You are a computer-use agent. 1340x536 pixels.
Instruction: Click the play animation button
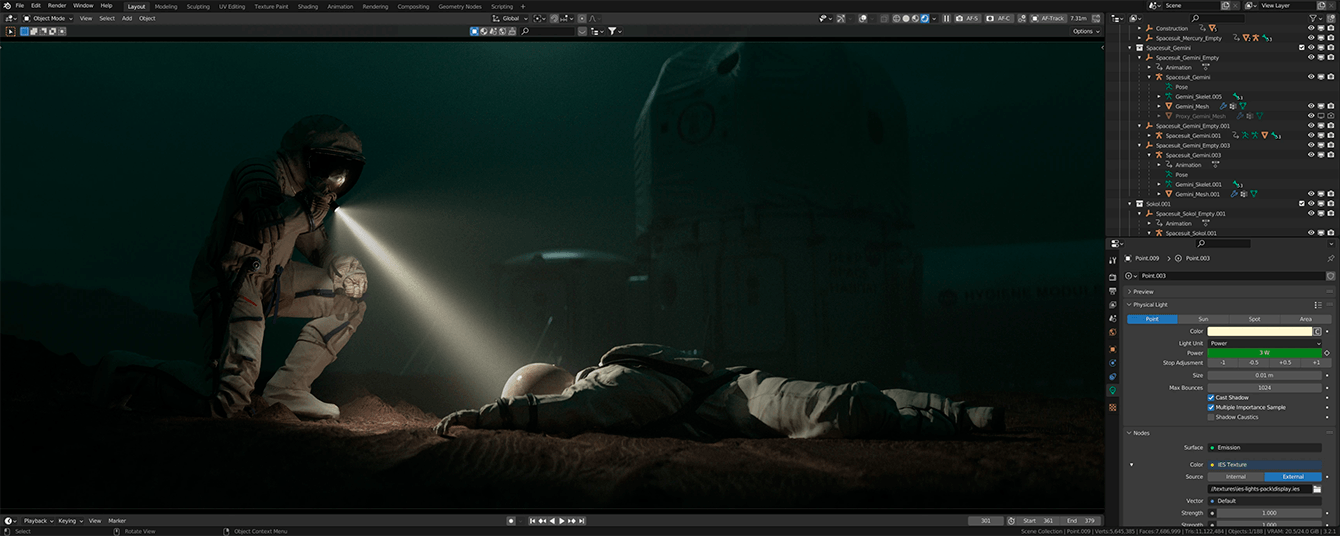pos(562,521)
